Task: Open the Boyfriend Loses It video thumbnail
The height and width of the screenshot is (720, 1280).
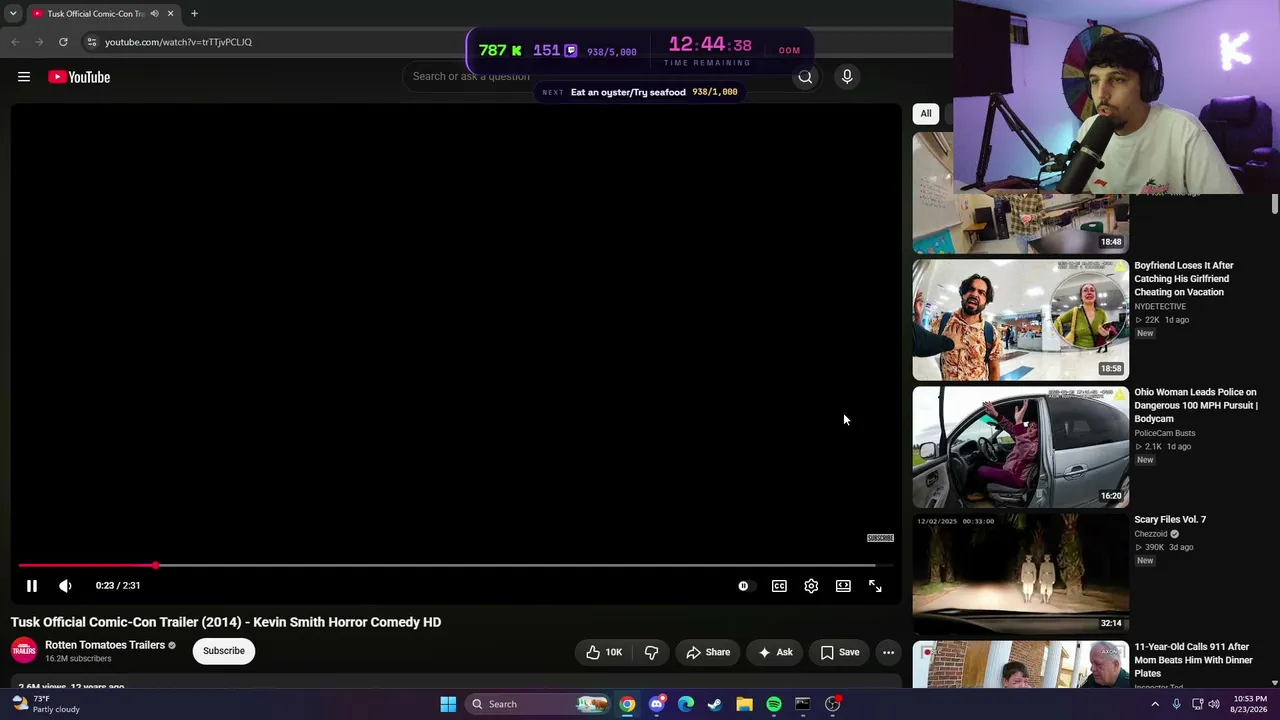Action: pyautogui.click(x=1020, y=320)
